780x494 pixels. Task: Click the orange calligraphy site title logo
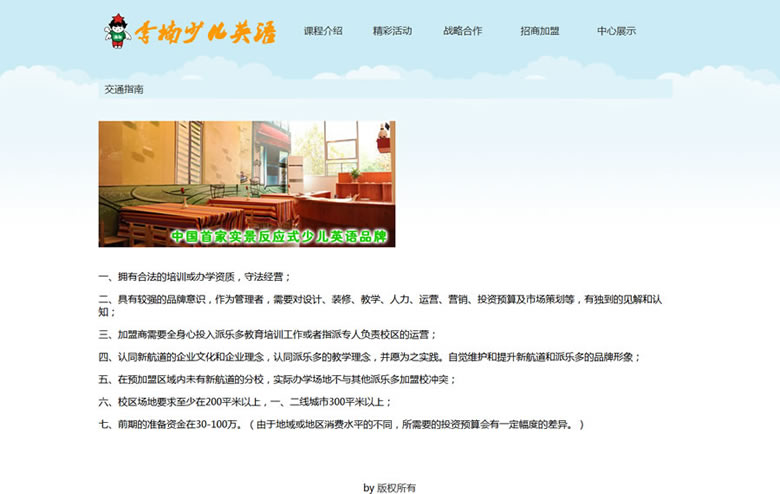click(206, 32)
